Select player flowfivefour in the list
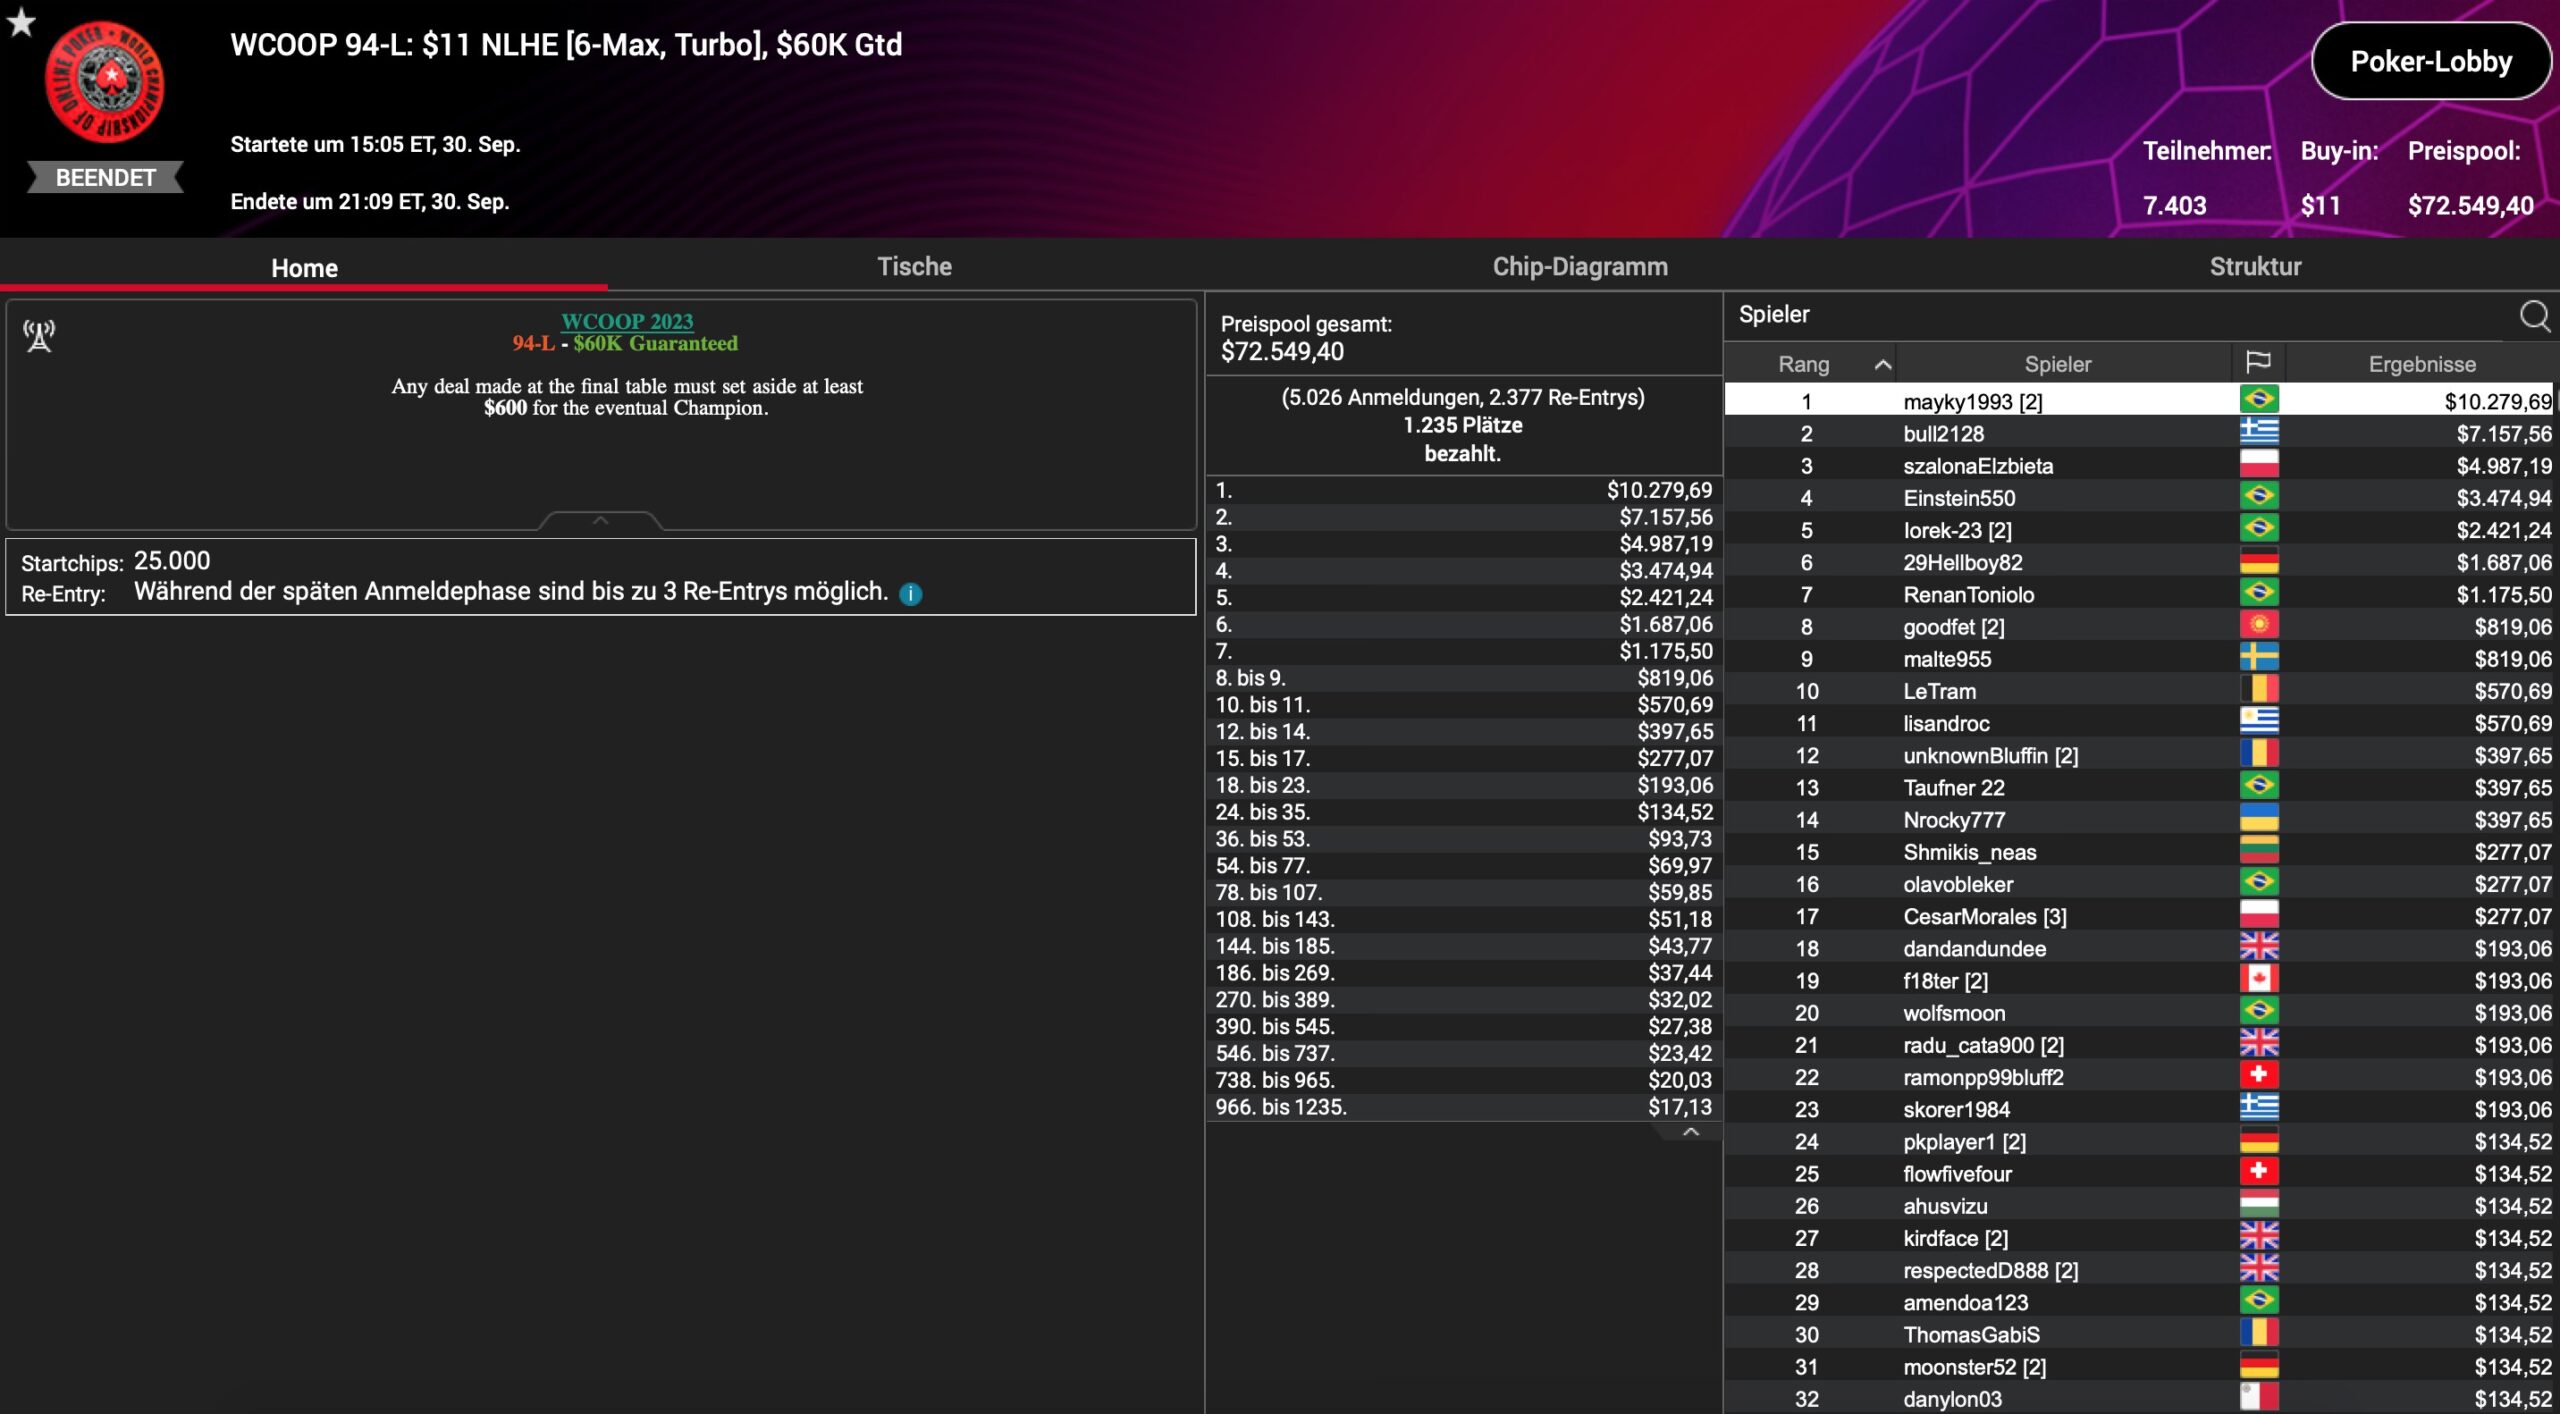The image size is (2560, 1414). 2139,1173
